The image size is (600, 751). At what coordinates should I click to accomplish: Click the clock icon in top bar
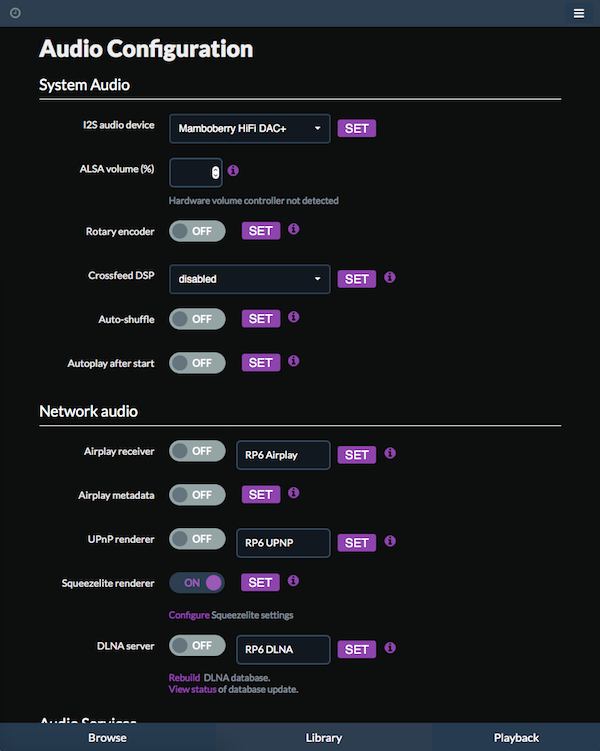coord(15,13)
